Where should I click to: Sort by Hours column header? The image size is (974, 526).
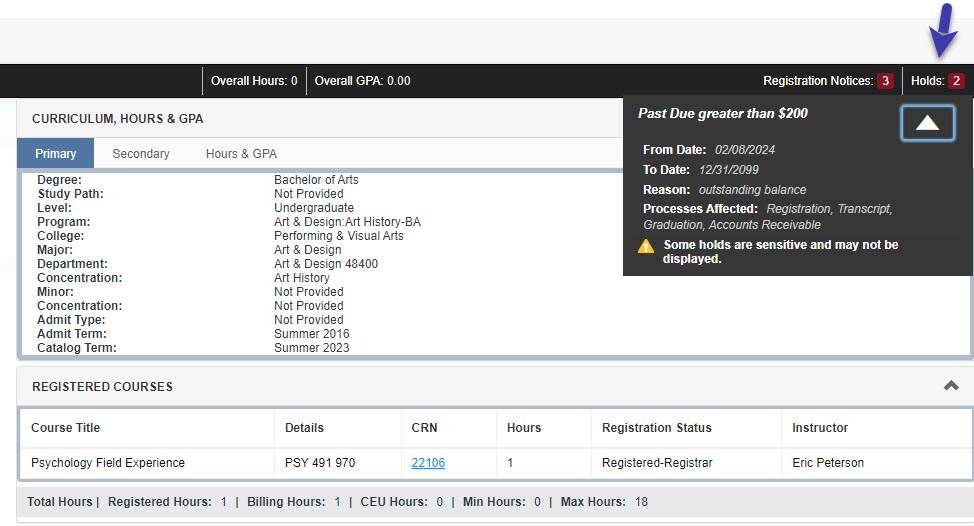[x=524, y=428]
